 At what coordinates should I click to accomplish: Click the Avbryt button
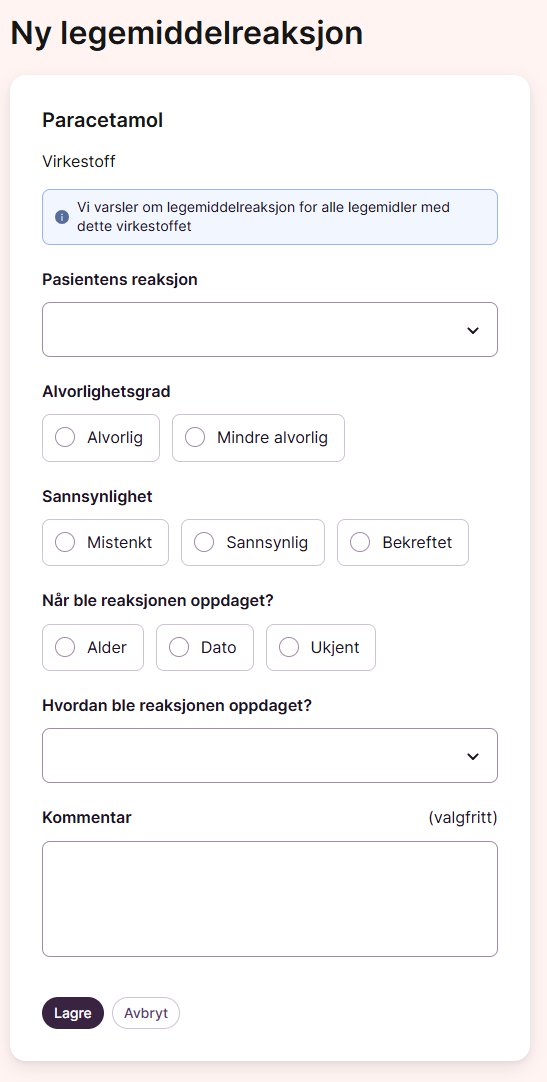click(146, 1013)
